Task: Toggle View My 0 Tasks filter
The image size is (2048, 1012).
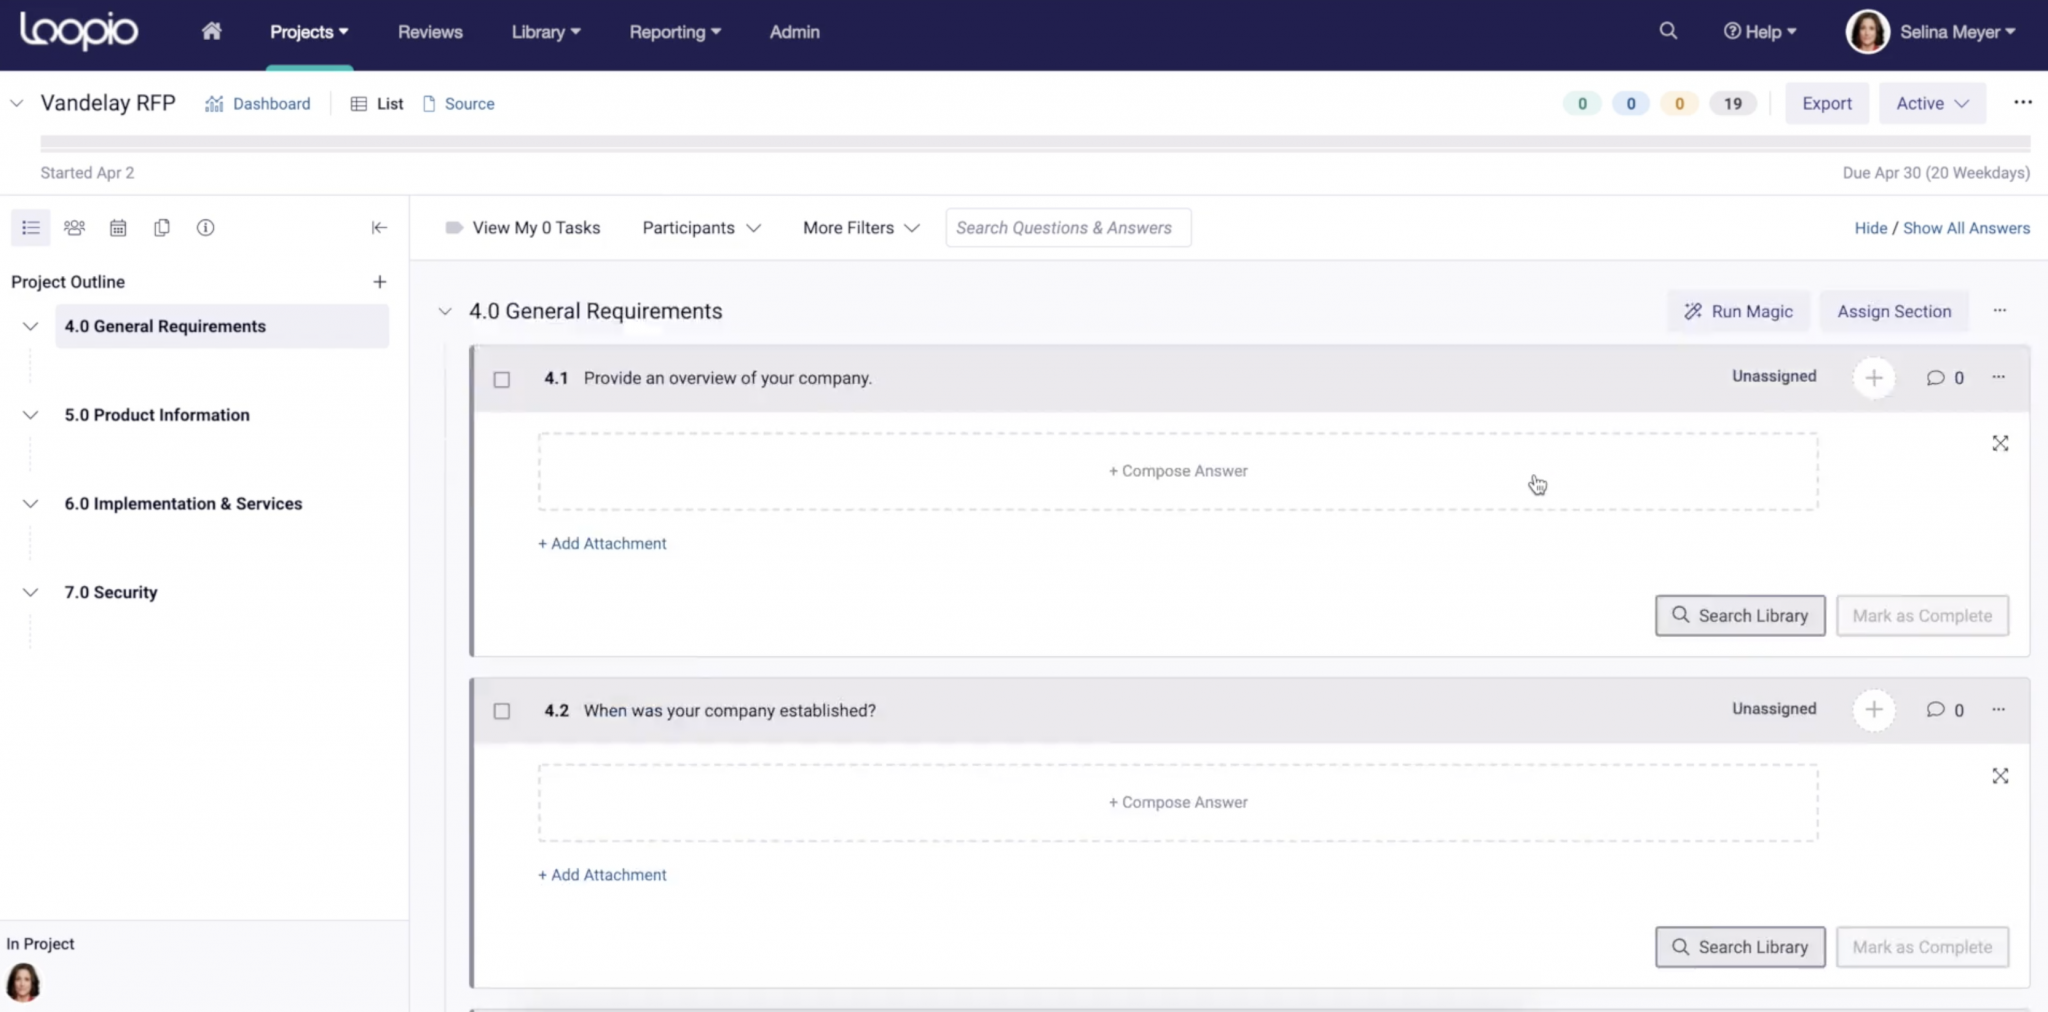Action: (x=523, y=228)
